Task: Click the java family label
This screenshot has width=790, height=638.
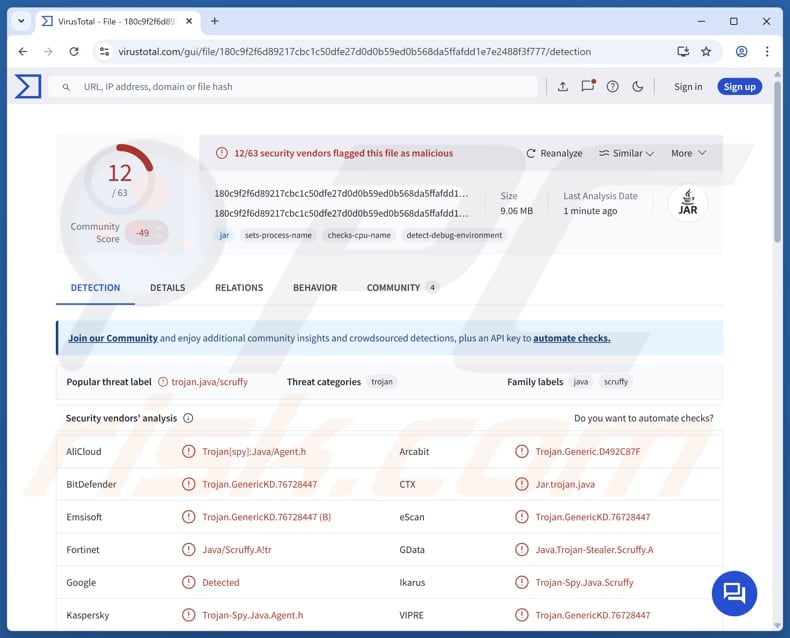Action: pyautogui.click(x=580, y=382)
